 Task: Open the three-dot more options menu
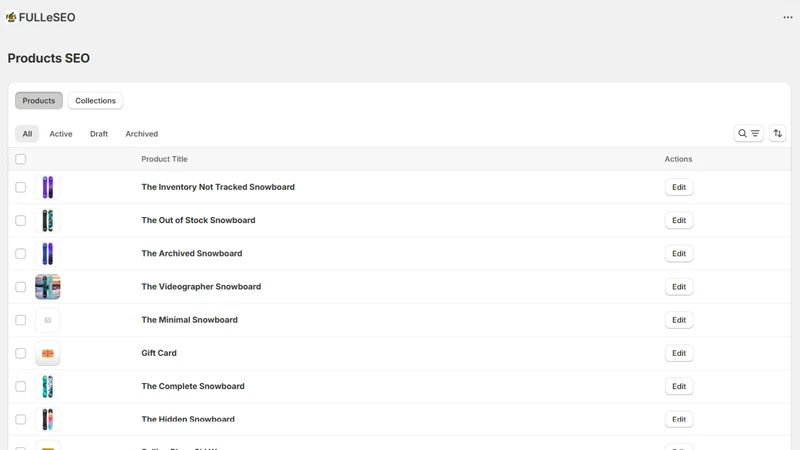point(788,17)
